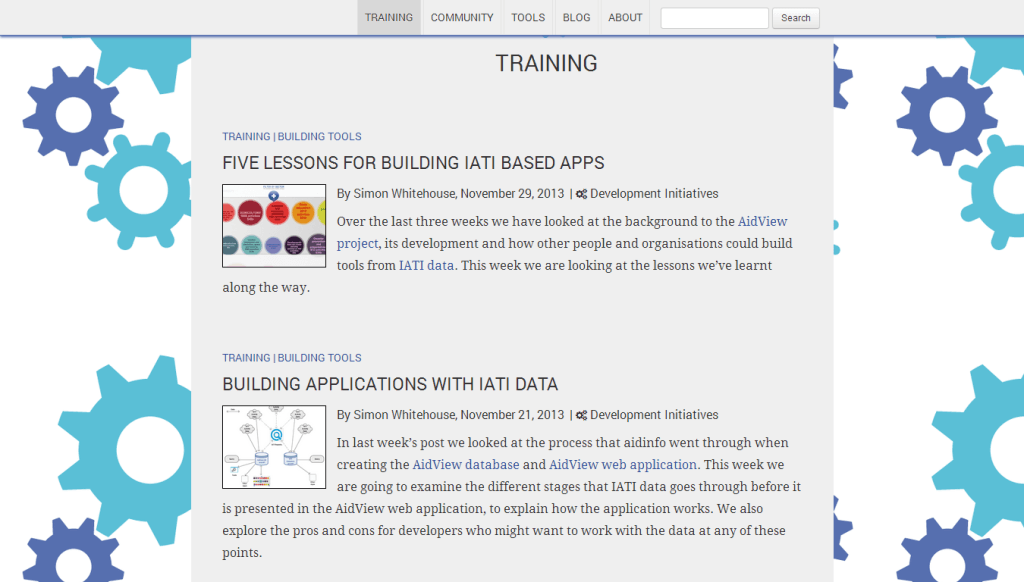The width and height of the screenshot is (1024, 582).
Task: Follow the 'AidView web application' link
Action: click(623, 464)
